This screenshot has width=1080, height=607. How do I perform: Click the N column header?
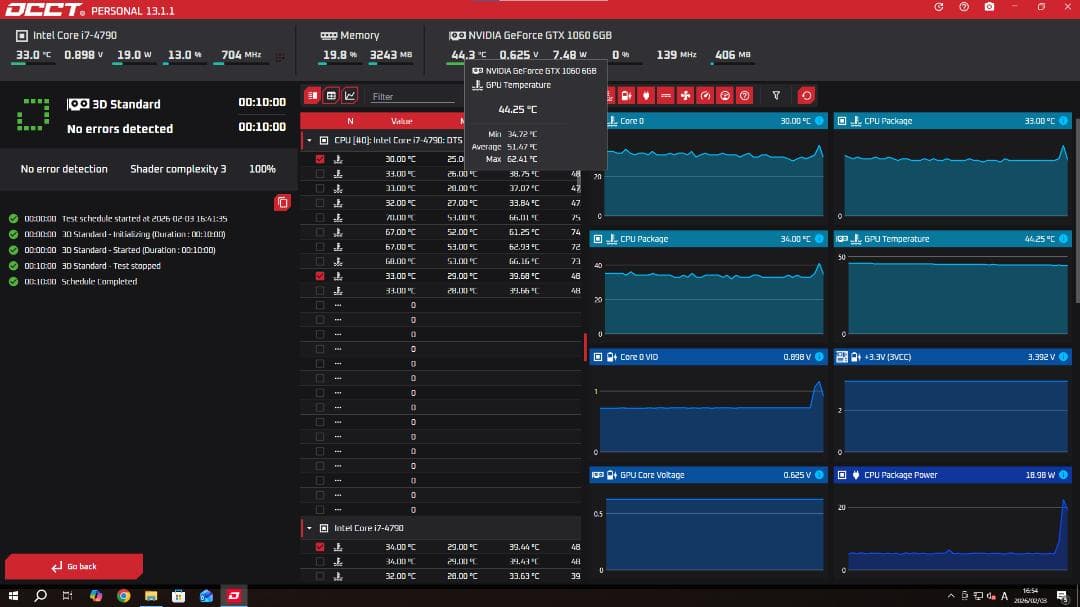tap(350, 121)
